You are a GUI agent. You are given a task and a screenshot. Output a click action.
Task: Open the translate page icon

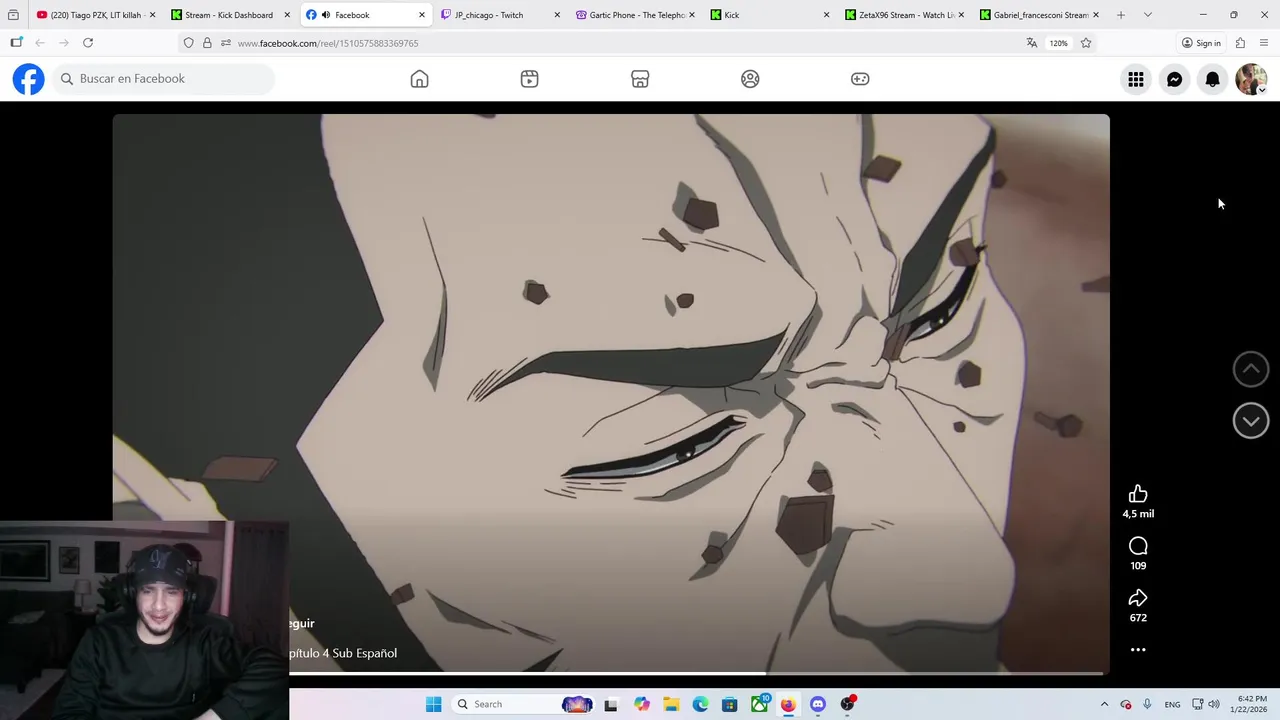(x=1032, y=43)
